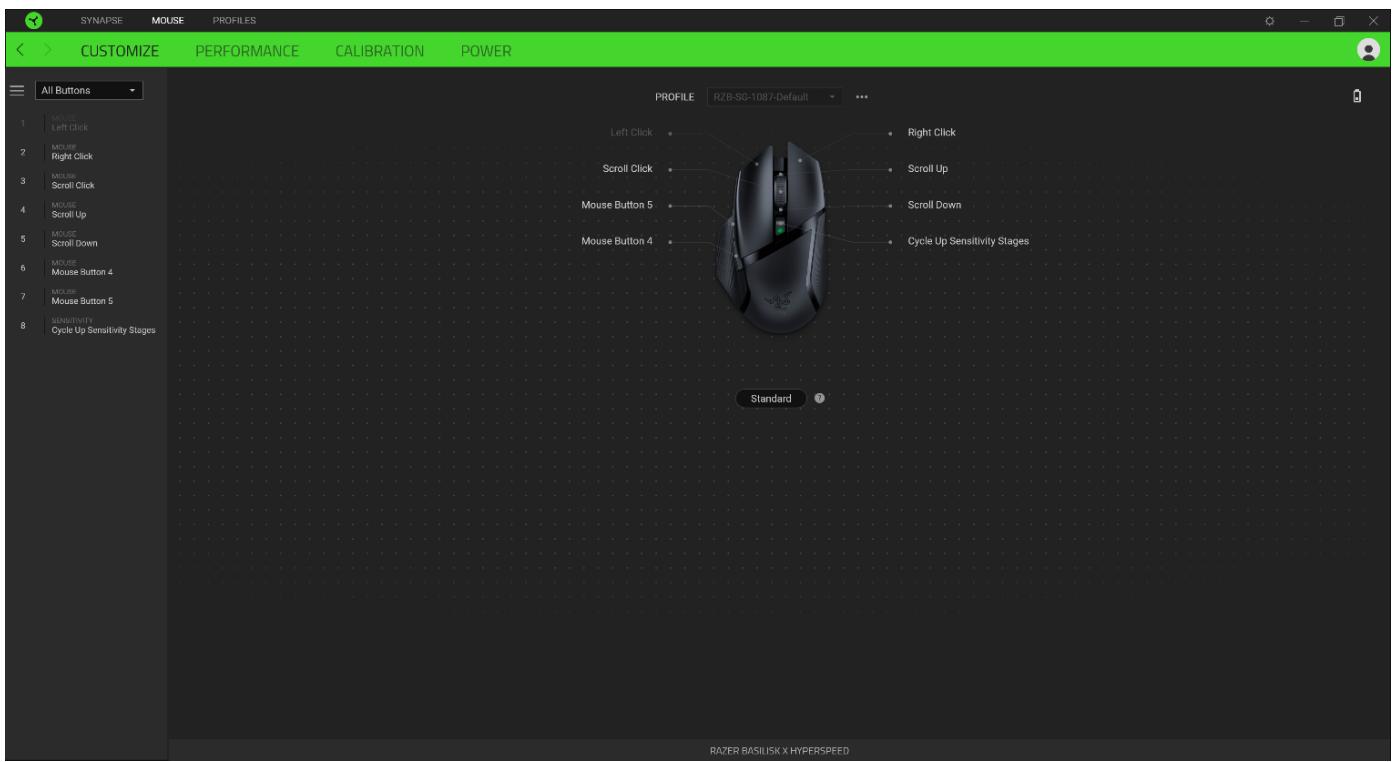Click the PROFILE label text
Screen dimensions: 1396x762
[675, 97]
